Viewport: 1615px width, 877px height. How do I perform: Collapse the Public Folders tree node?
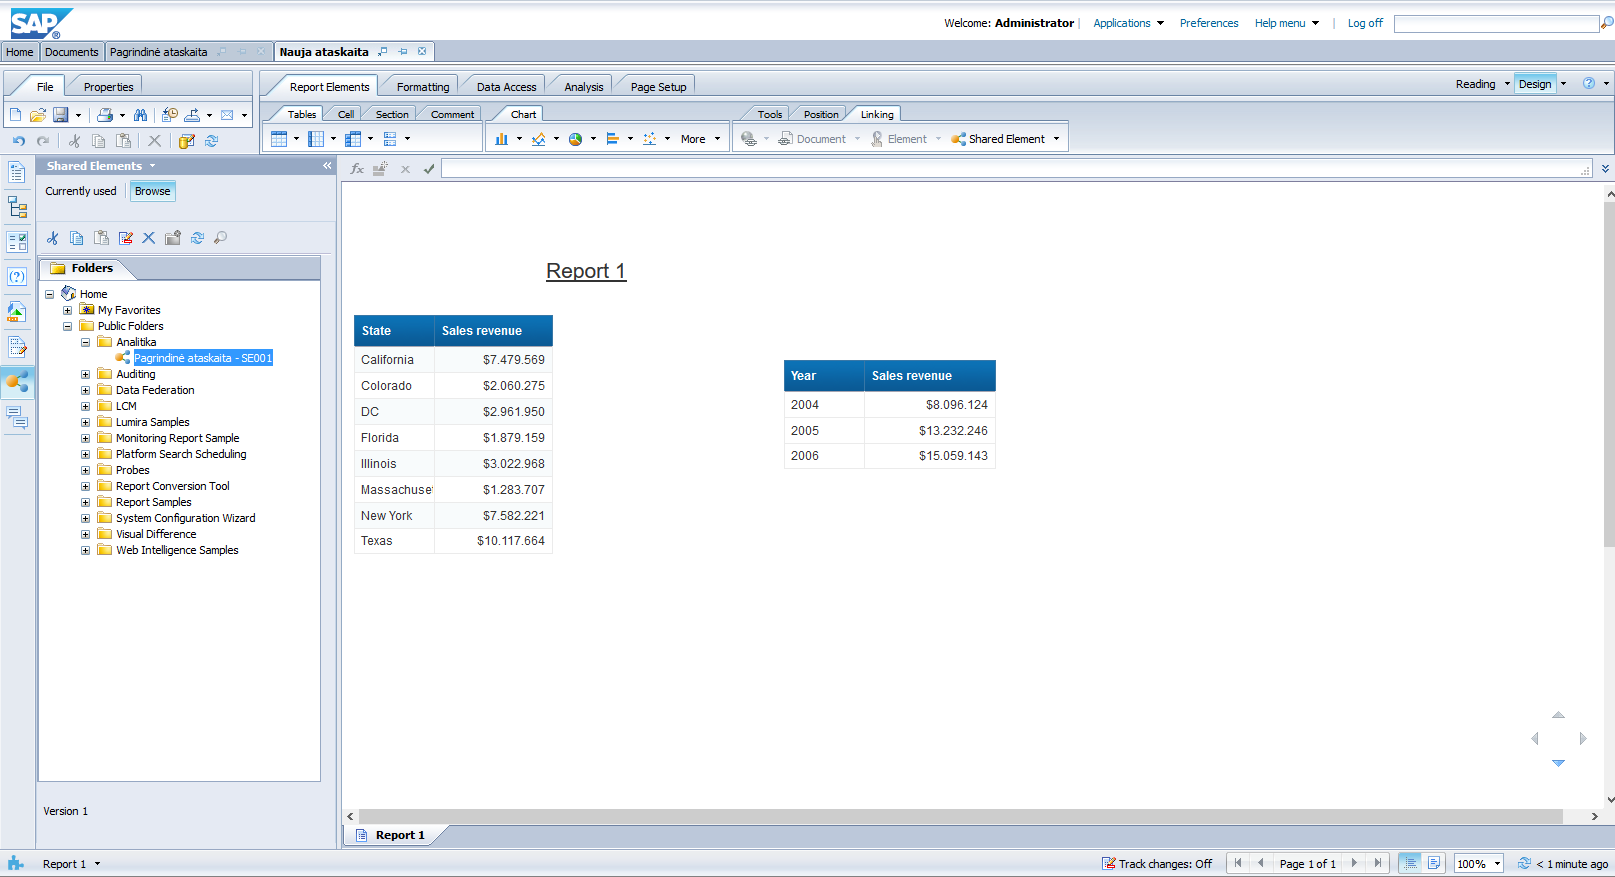click(67, 327)
